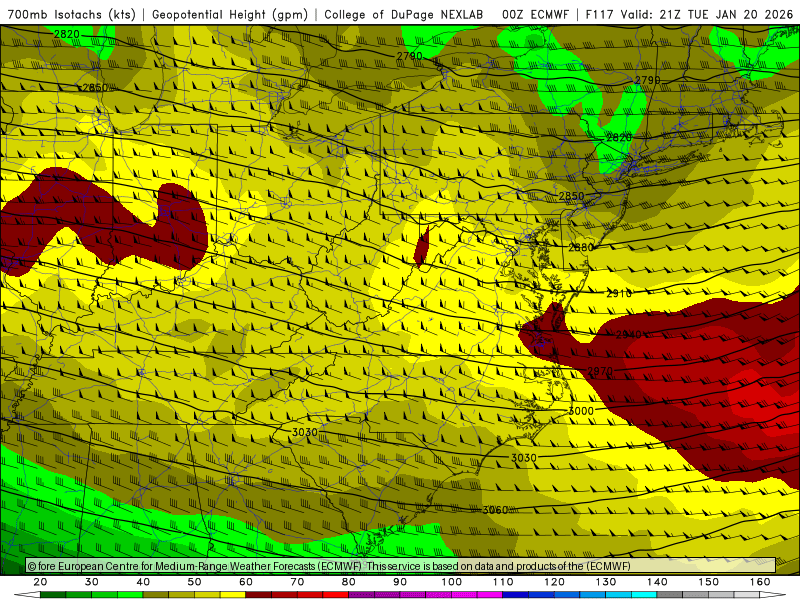The width and height of the screenshot is (800, 600).
Task: Click the 2940 height contour label
Action: [x=628, y=335]
